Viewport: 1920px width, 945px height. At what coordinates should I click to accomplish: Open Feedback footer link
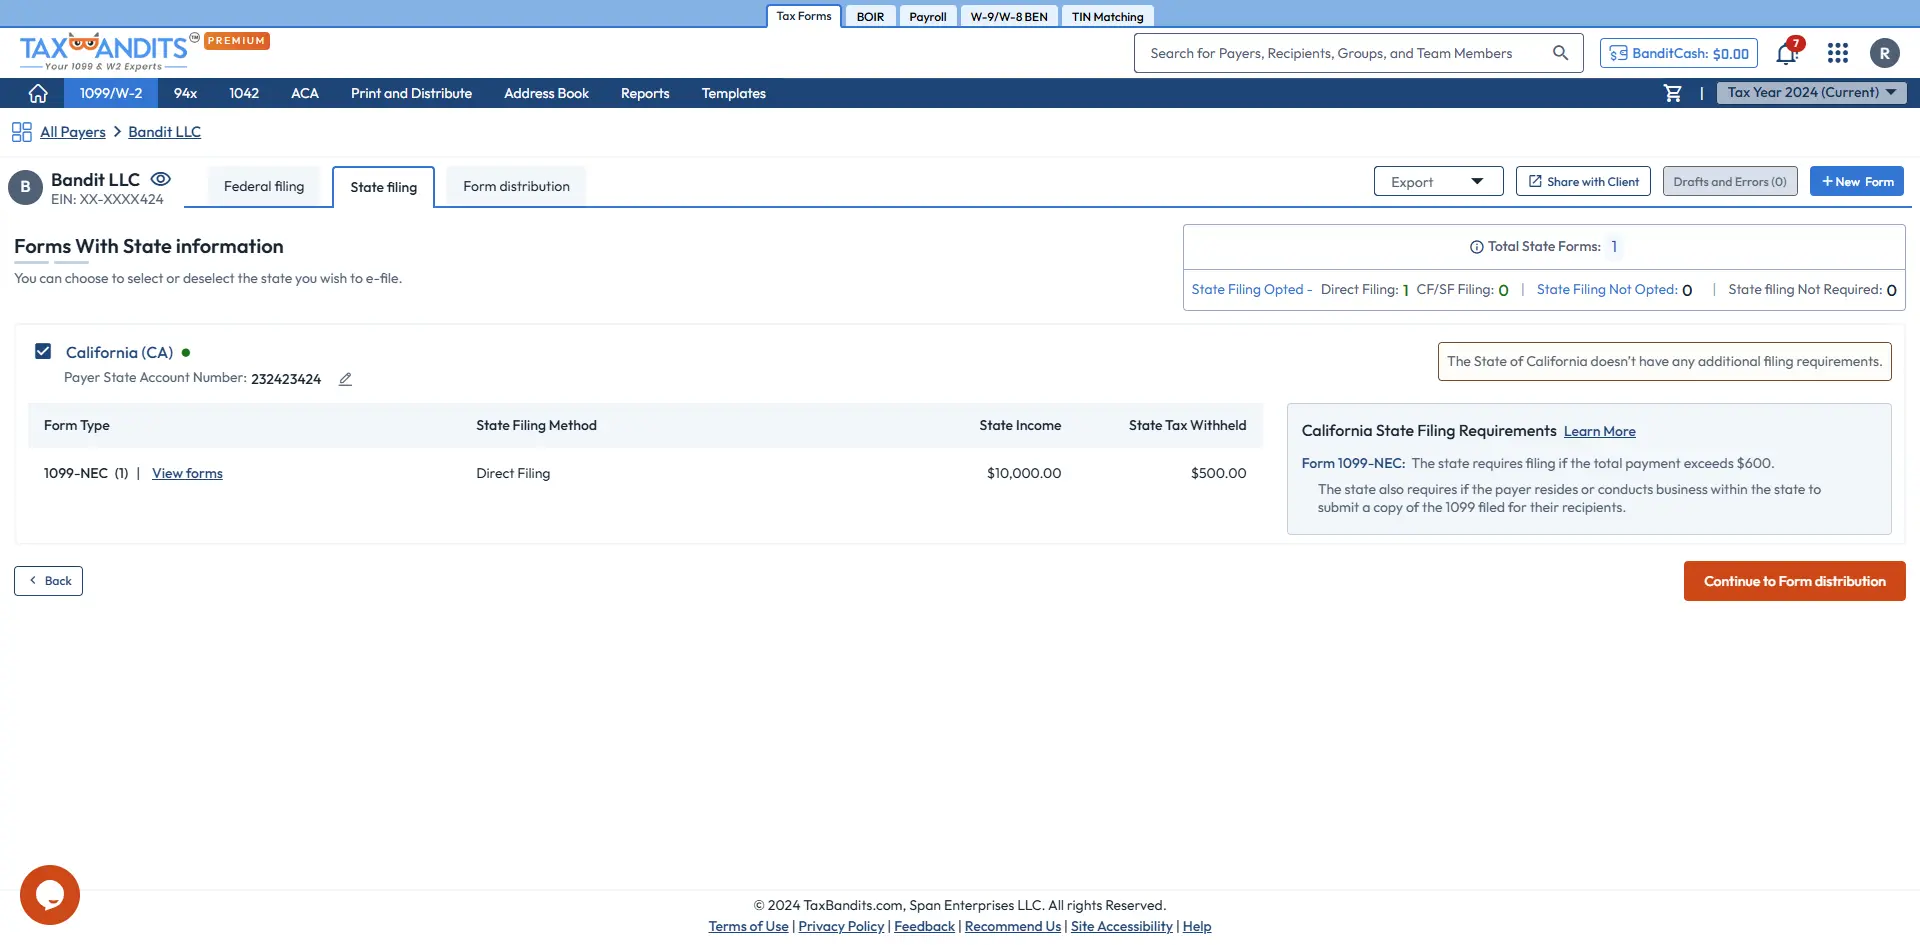tap(924, 927)
